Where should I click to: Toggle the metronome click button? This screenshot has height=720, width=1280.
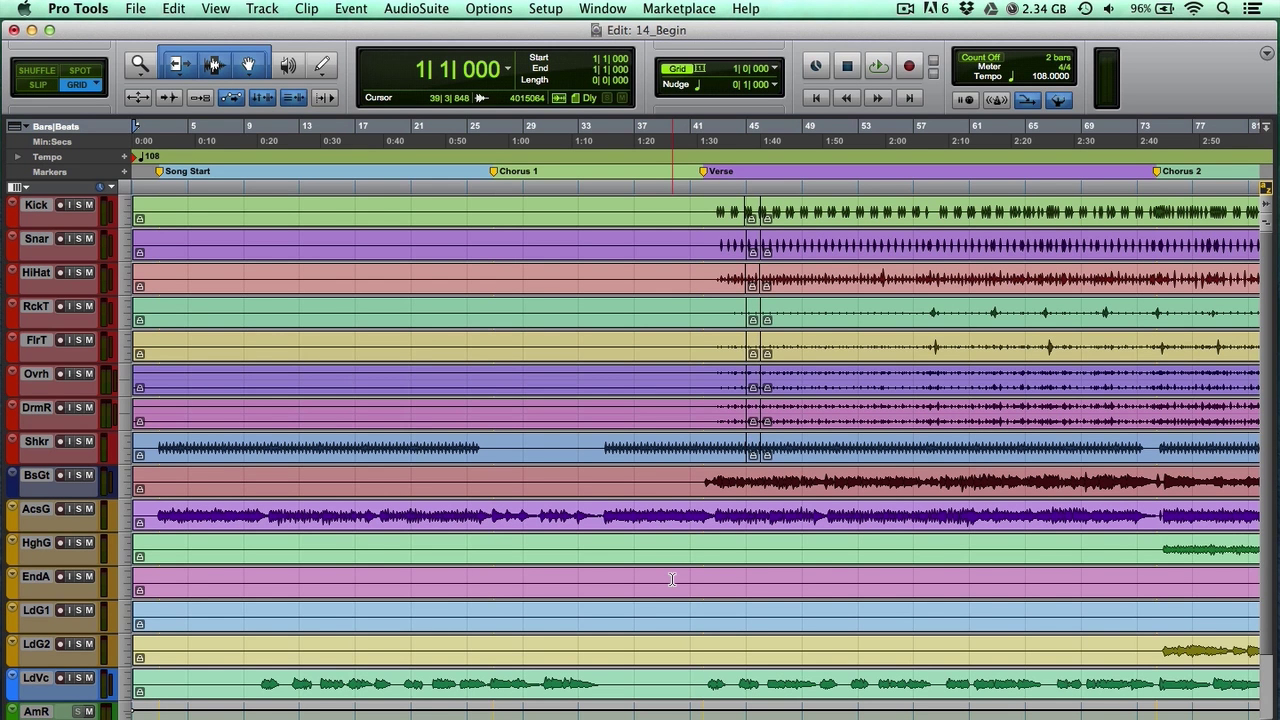pos(996,100)
